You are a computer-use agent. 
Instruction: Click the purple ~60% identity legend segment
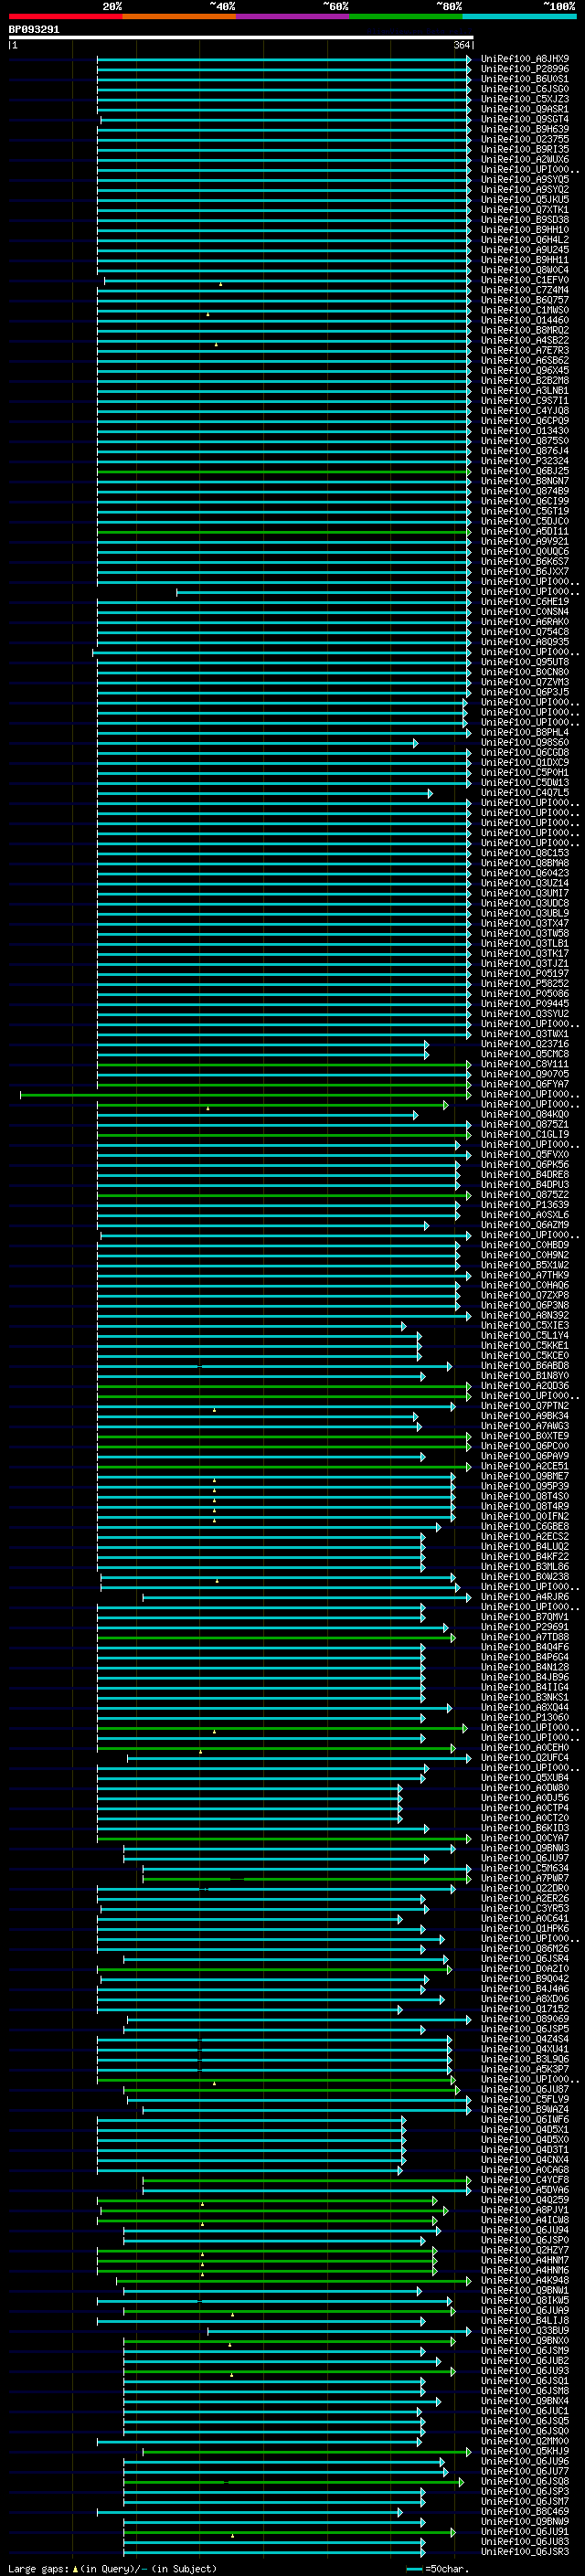[292, 16]
